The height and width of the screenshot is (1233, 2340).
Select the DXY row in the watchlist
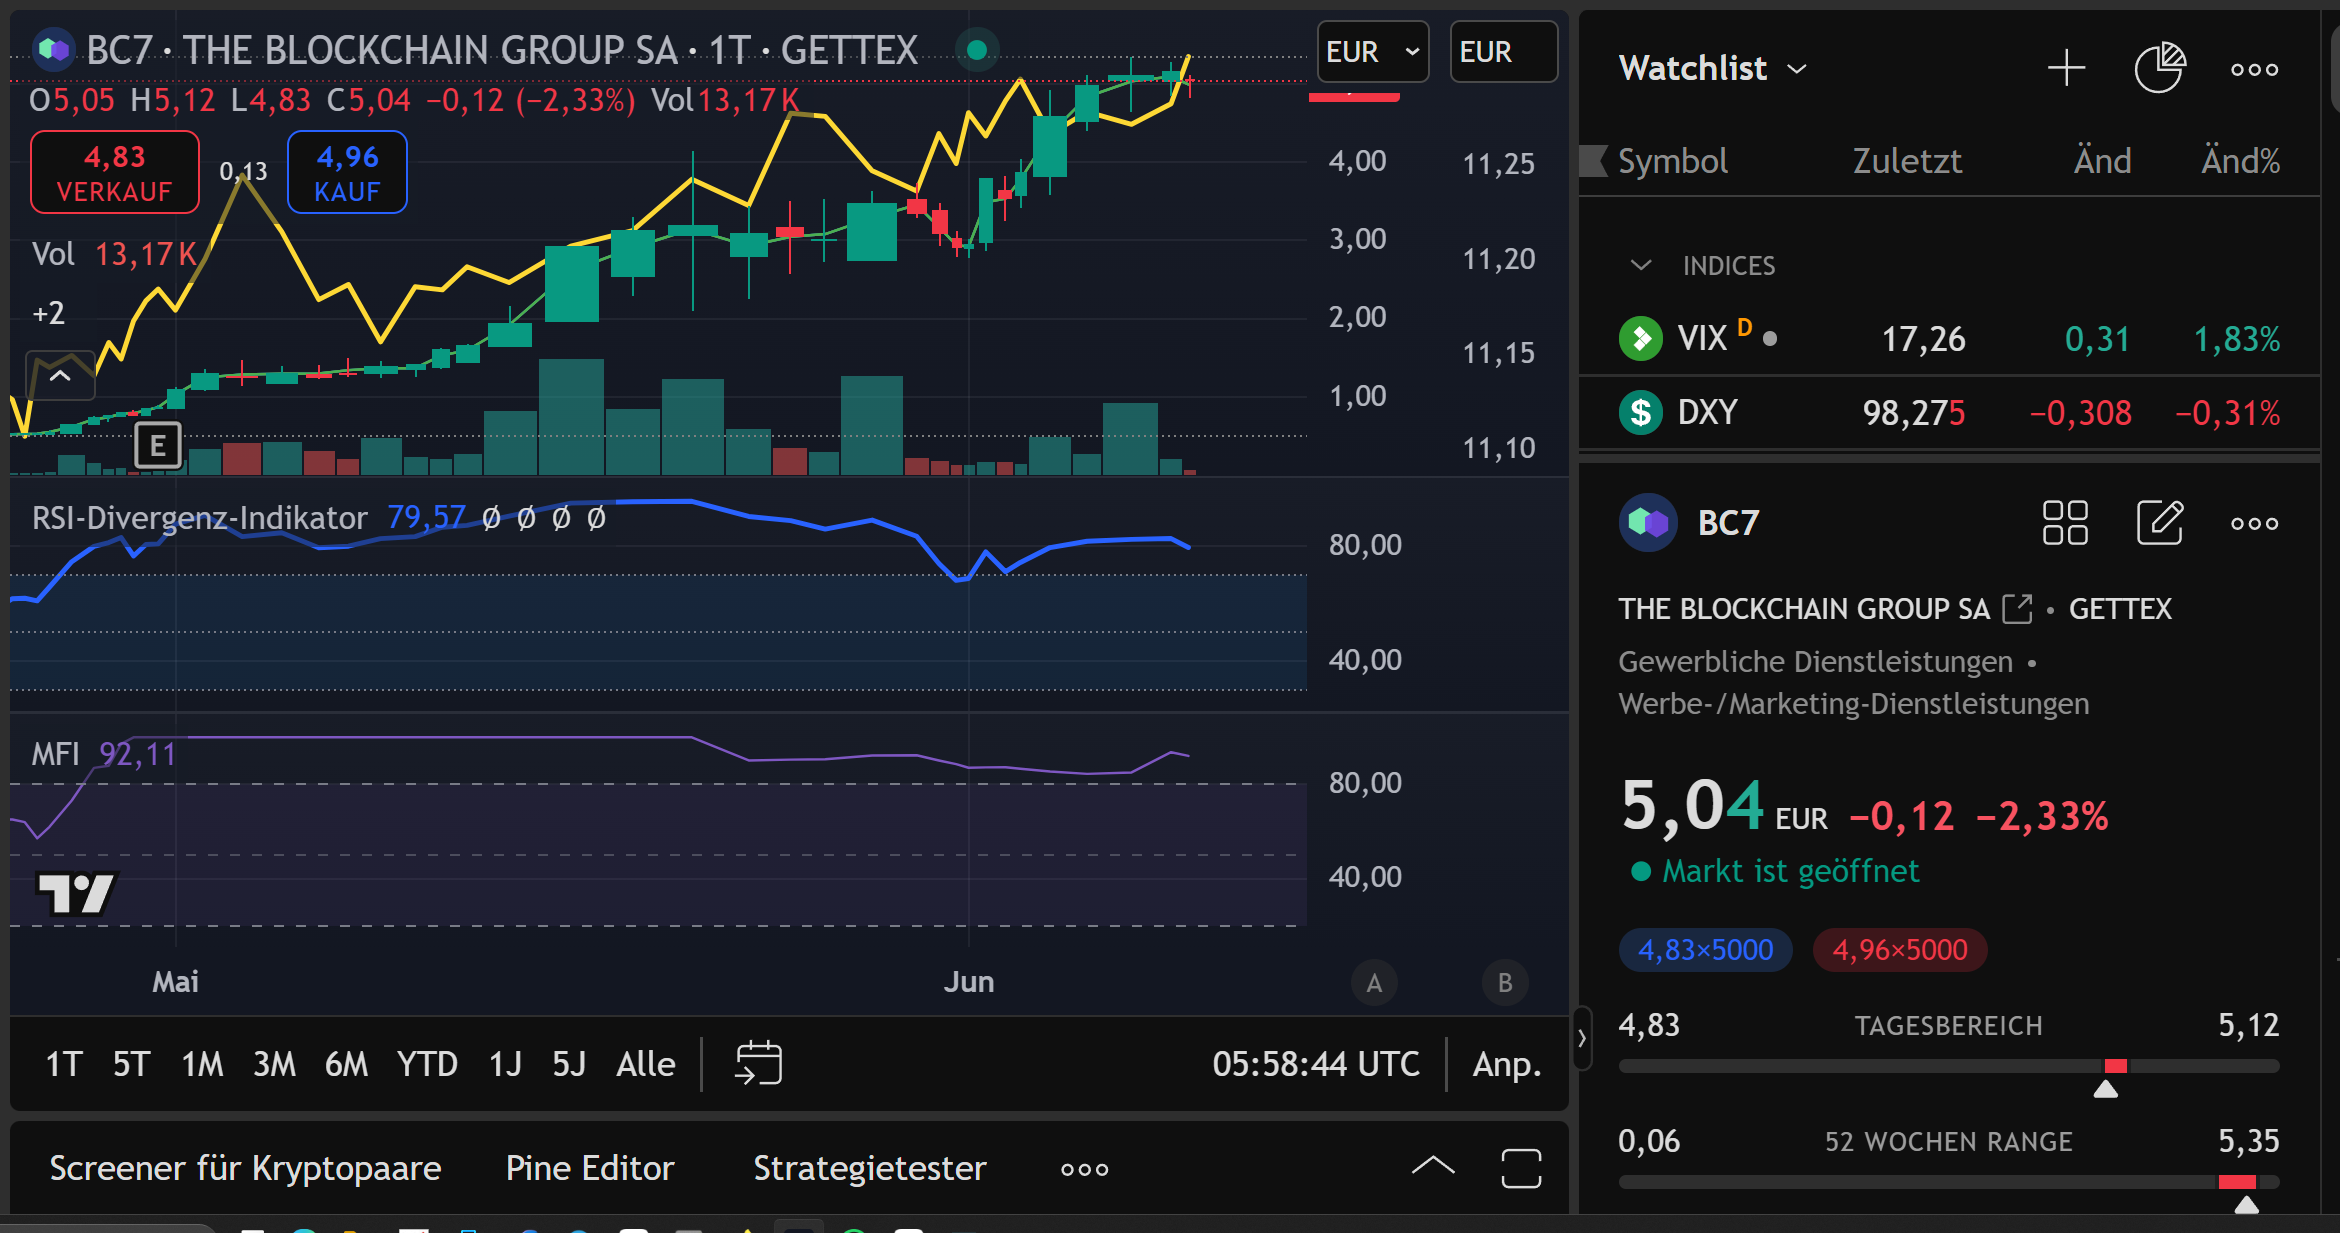1949,412
